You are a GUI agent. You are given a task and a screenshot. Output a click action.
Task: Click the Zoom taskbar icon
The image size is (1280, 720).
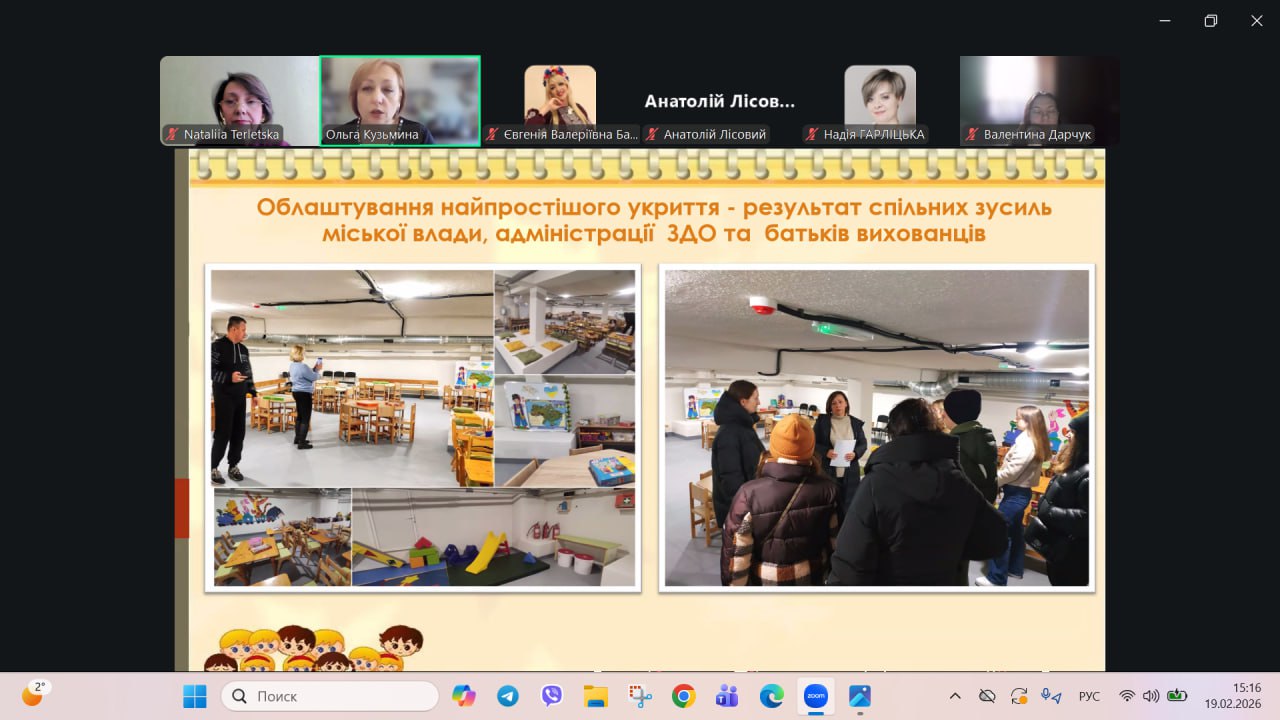[815, 696]
